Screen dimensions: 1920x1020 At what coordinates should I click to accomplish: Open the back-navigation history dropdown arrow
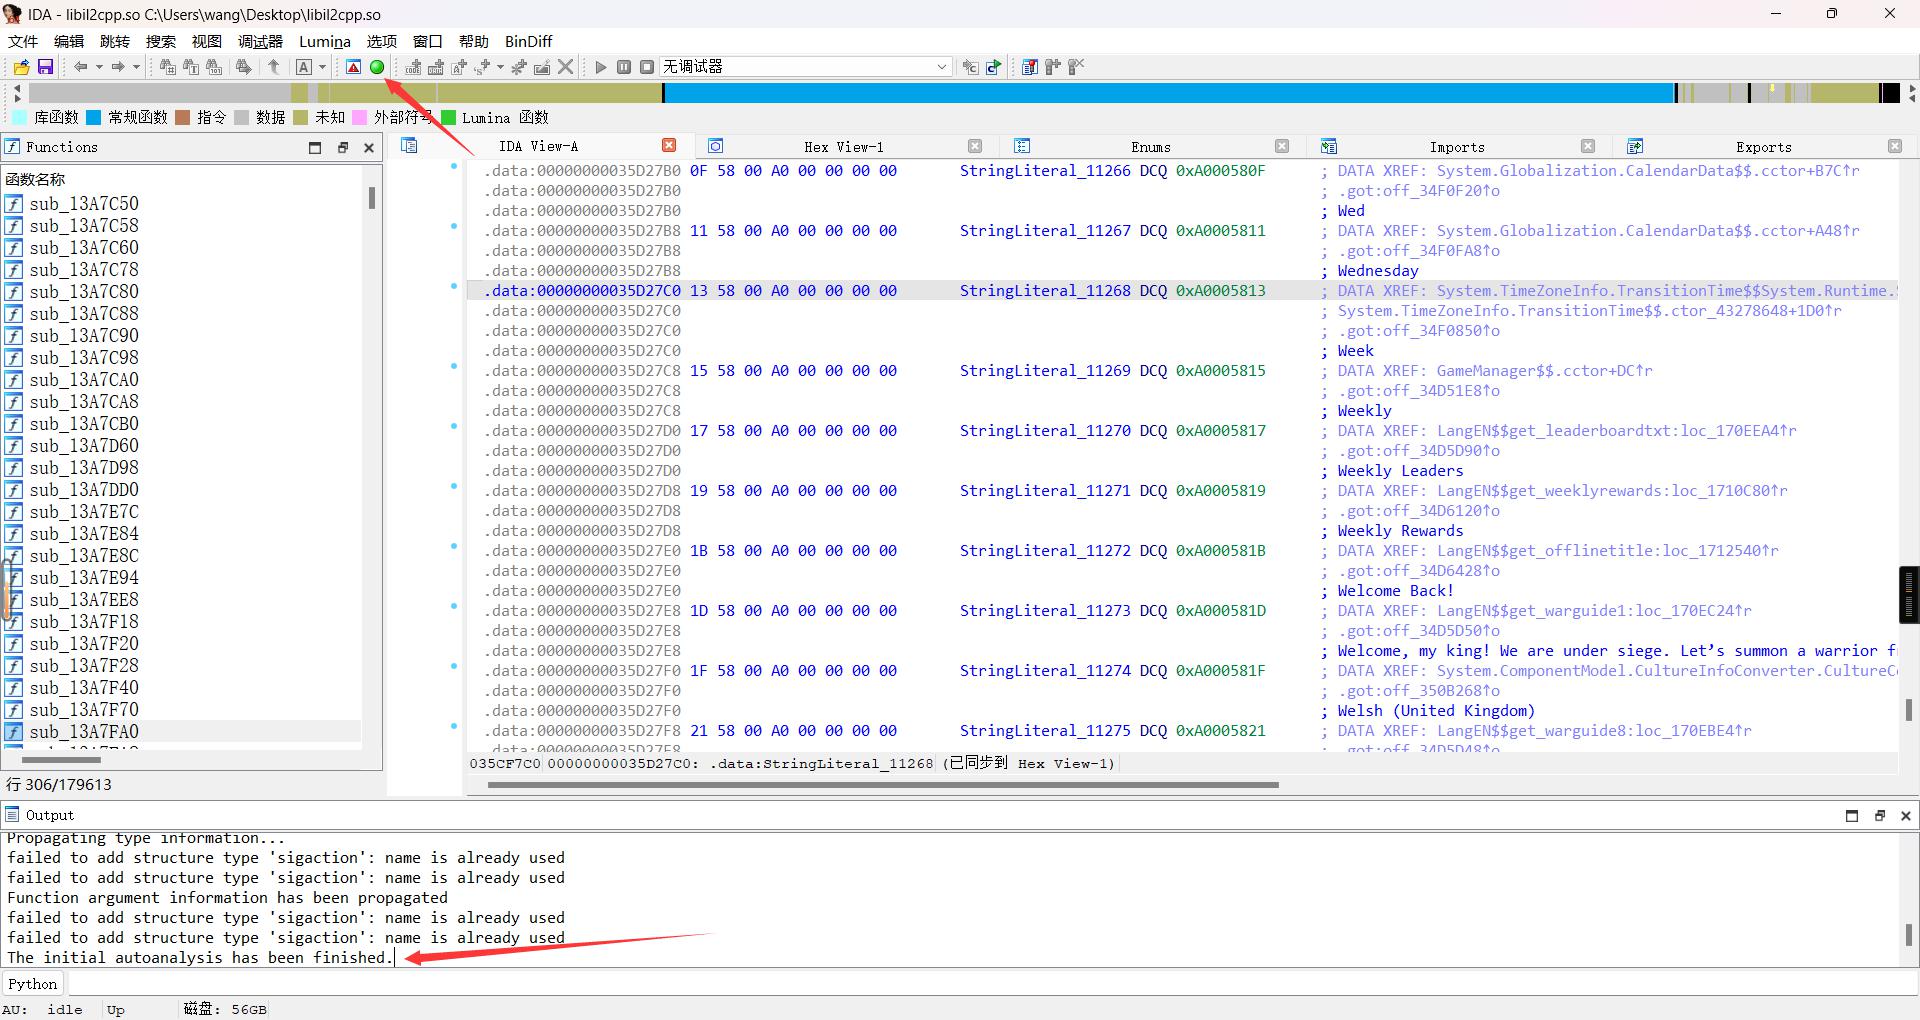99,67
